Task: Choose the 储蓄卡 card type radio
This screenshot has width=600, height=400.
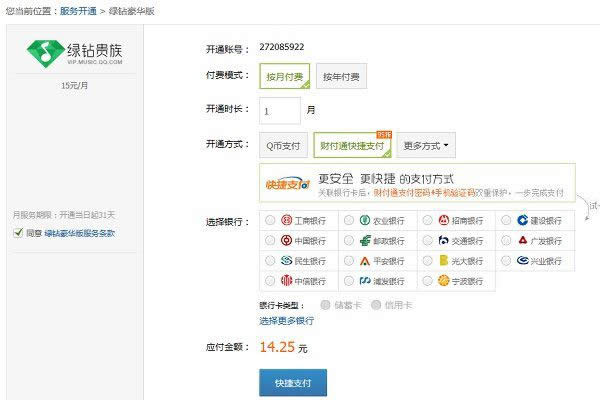Action: [x=325, y=304]
